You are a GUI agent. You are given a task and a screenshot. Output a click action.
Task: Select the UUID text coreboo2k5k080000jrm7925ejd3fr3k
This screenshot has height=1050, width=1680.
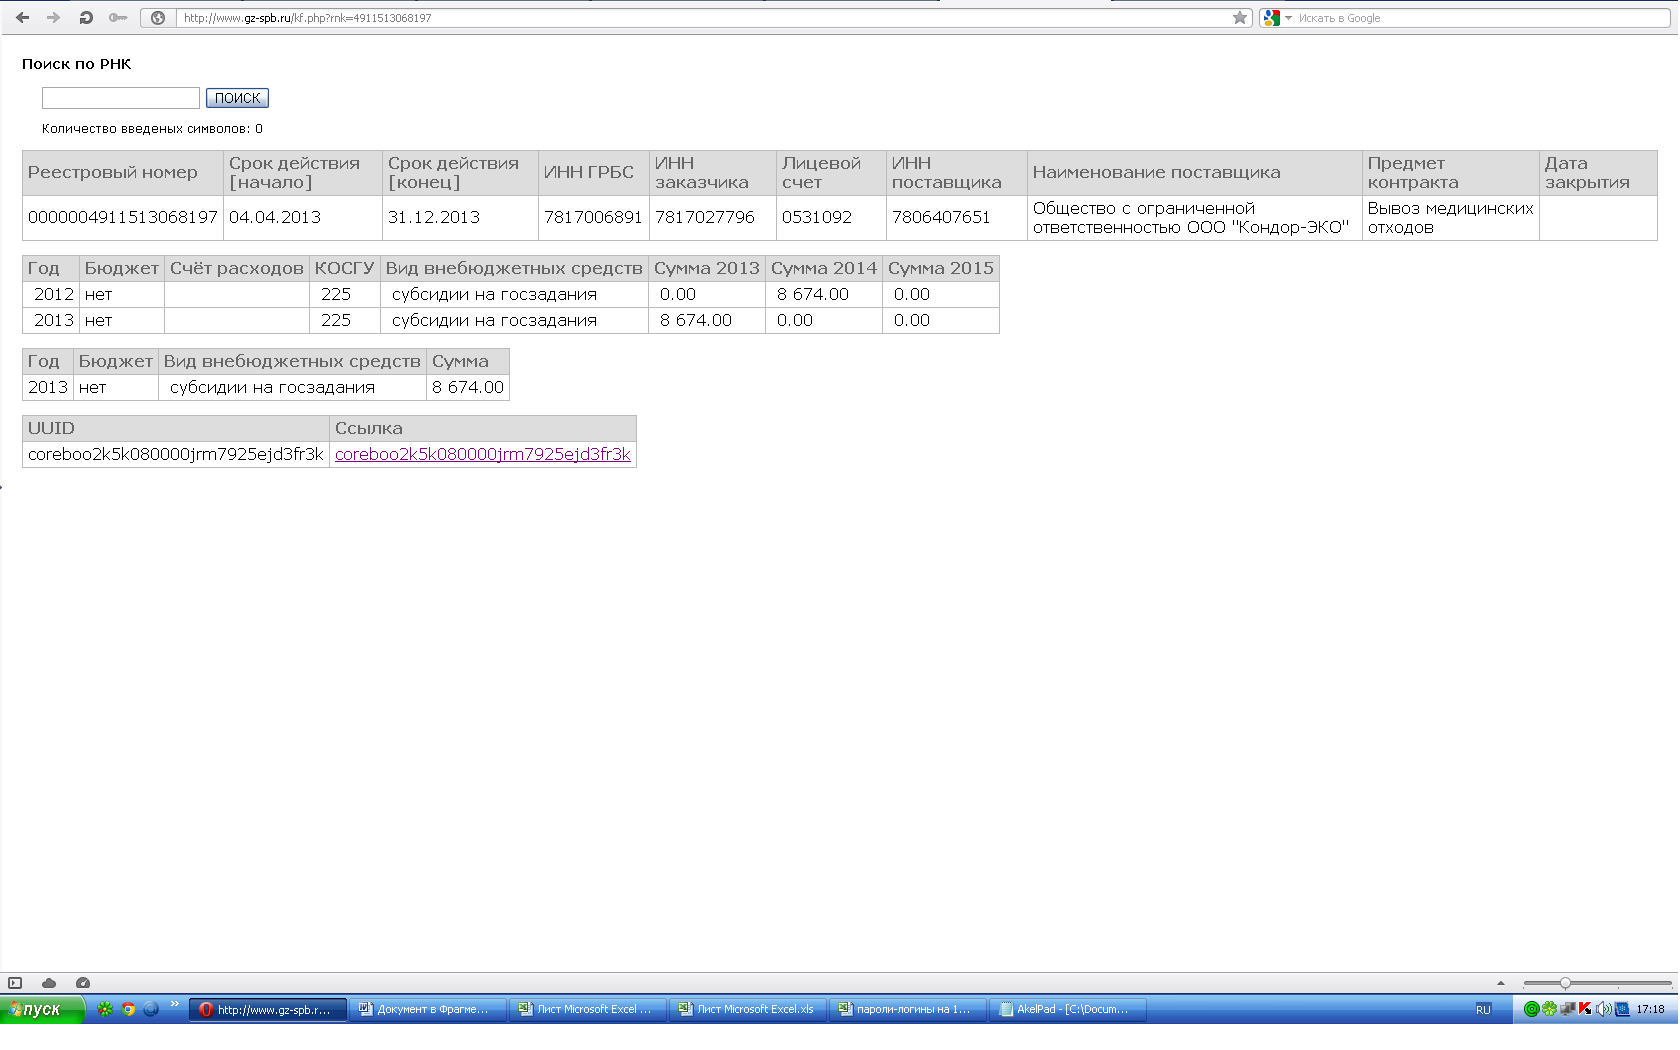[176, 454]
